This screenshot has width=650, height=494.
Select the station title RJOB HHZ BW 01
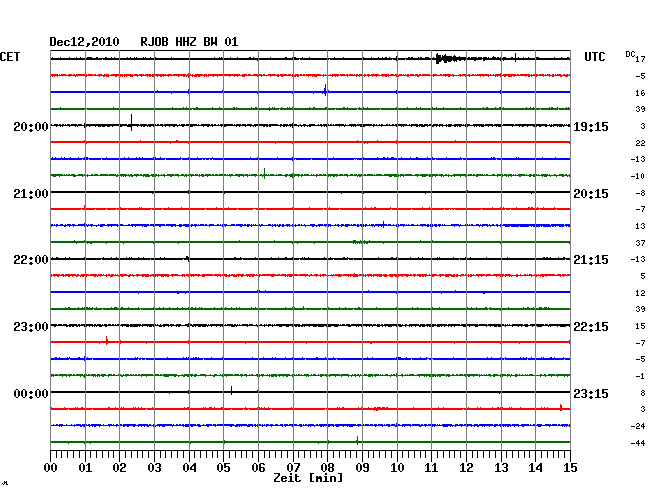[x=189, y=42]
